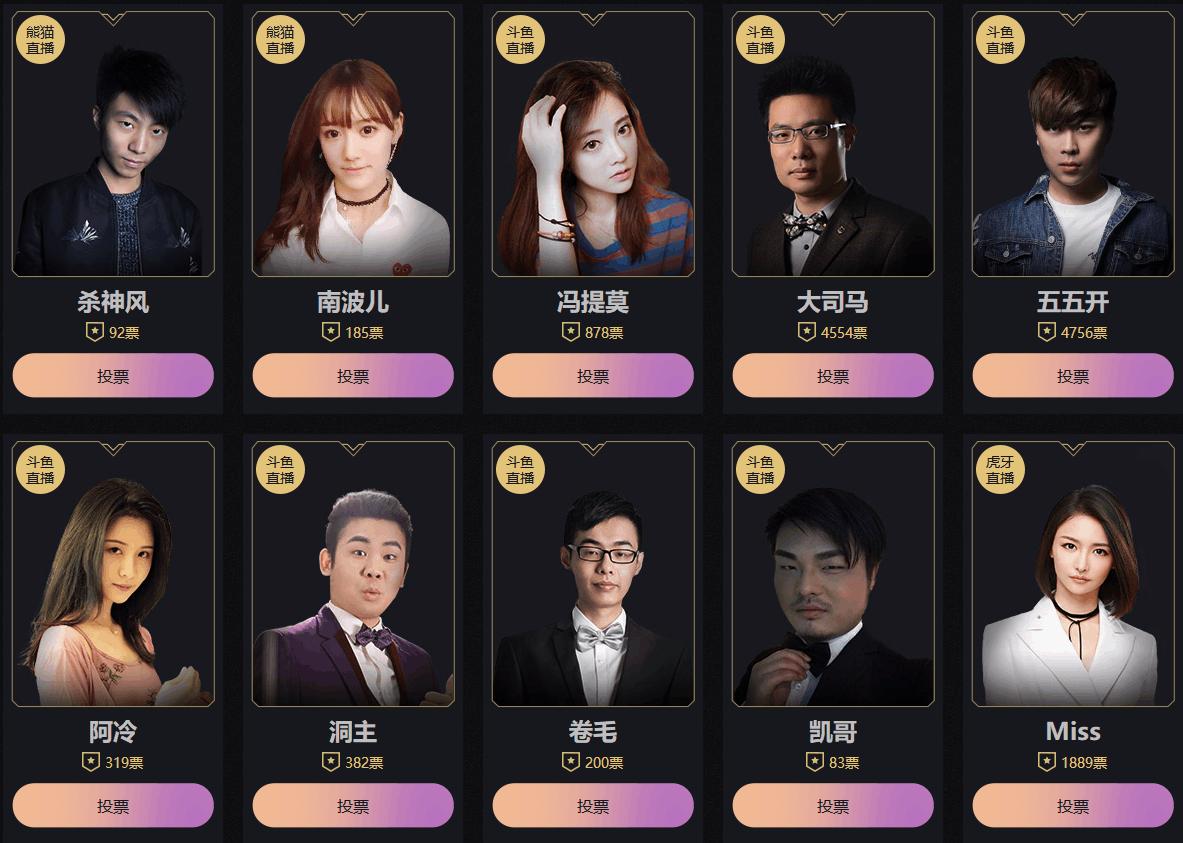Click the 投票 button below 阿冷
The image size is (1183, 843).
pyautogui.click(x=113, y=805)
